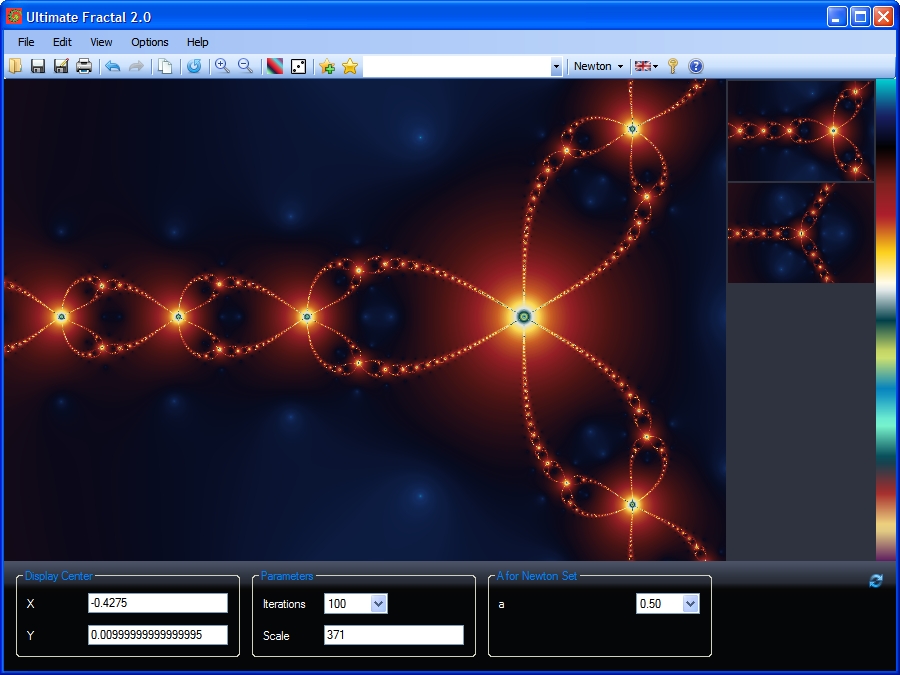Add favorite with star-plus icon
Screen dimensions: 900x675
[x=327, y=66]
